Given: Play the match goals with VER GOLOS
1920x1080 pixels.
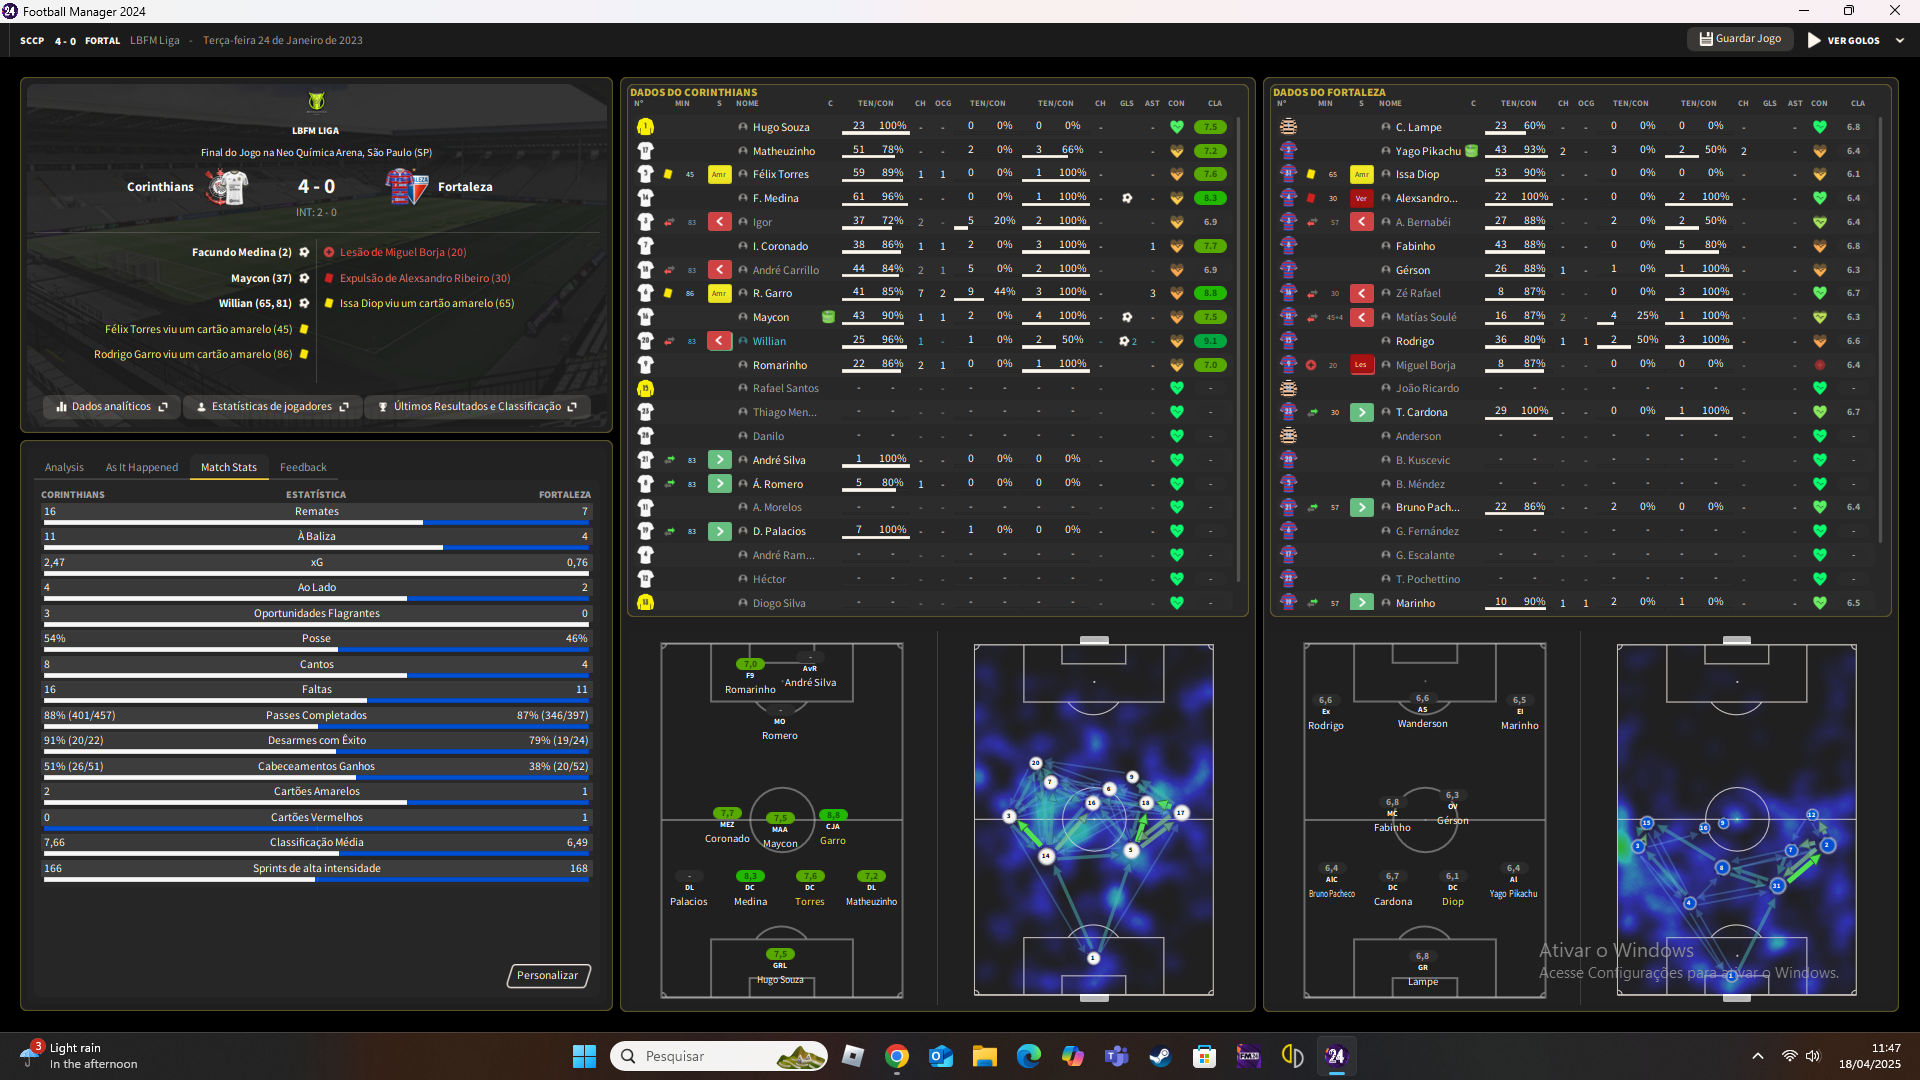Looking at the screenshot, I should (1844, 40).
